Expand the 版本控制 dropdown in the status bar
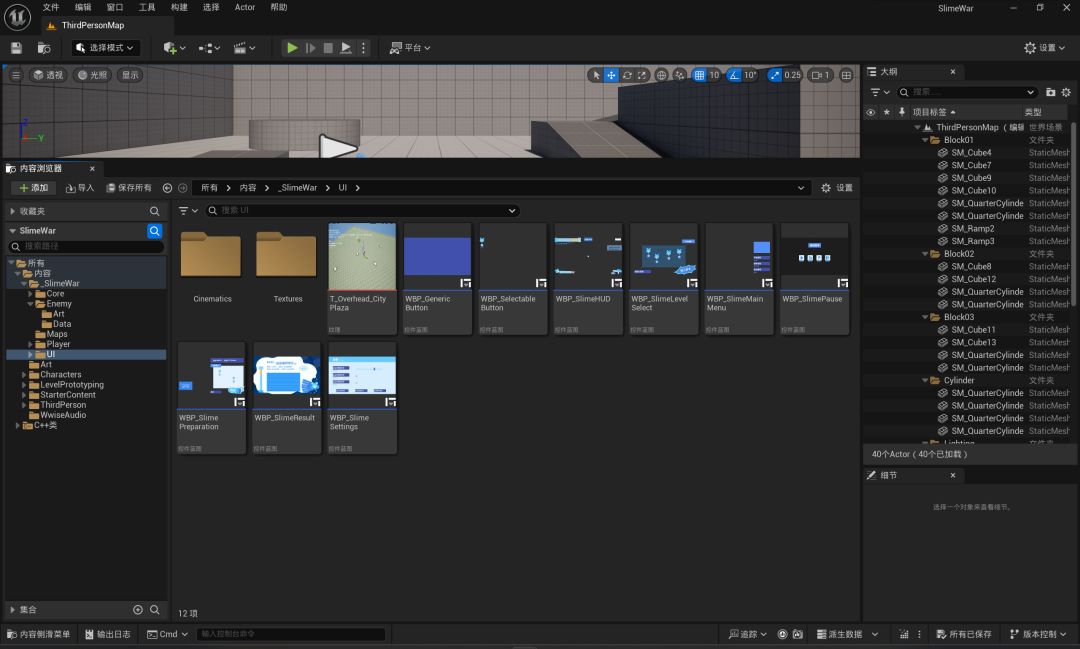Viewport: 1080px width, 649px height. coord(1037,635)
